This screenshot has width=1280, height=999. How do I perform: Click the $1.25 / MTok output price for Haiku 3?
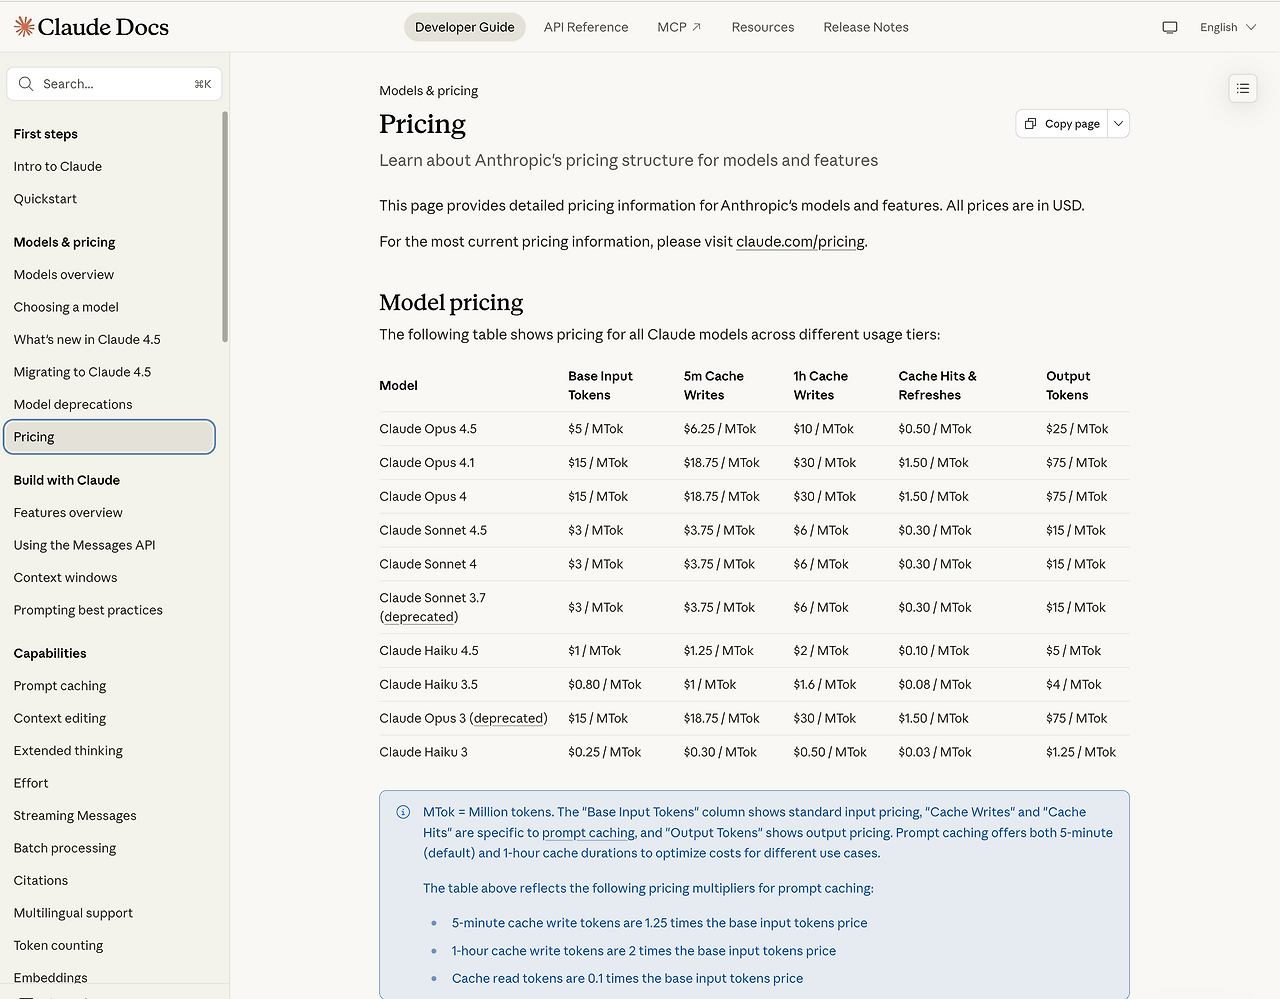tap(1081, 752)
